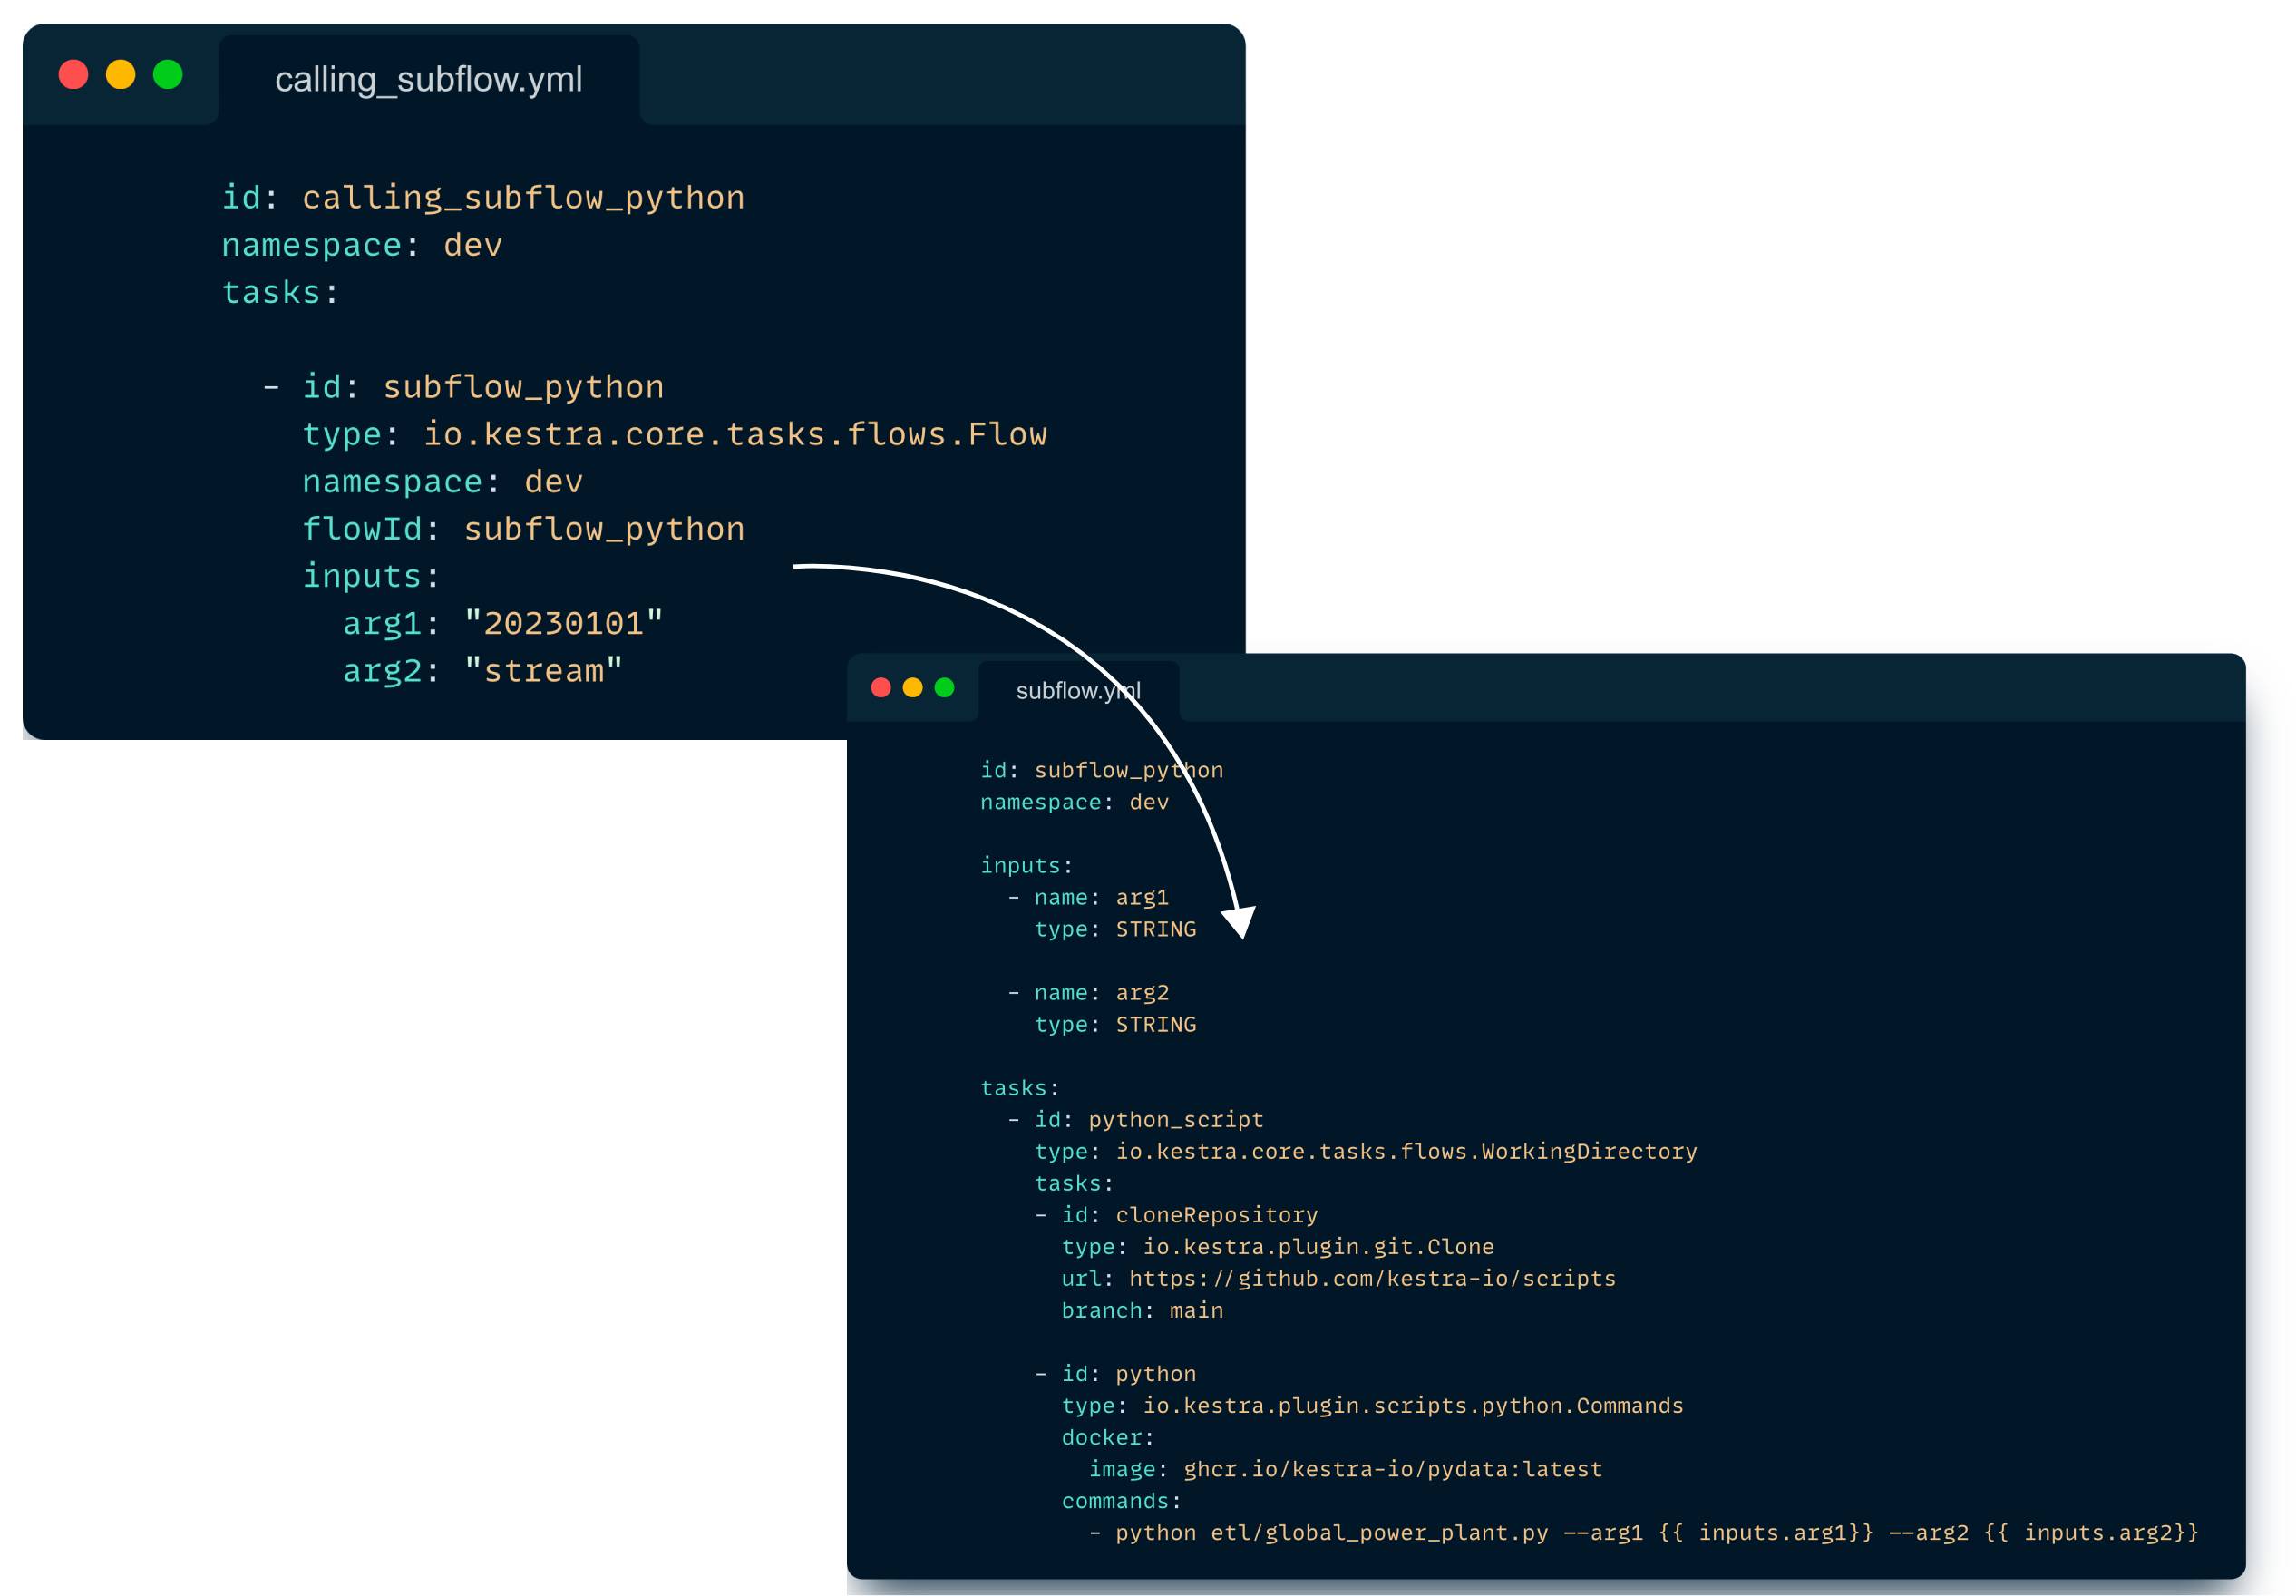Click yellow minimize dot in subflow.yml window
This screenshot has height=1596, width=2296.
point(913,688)
